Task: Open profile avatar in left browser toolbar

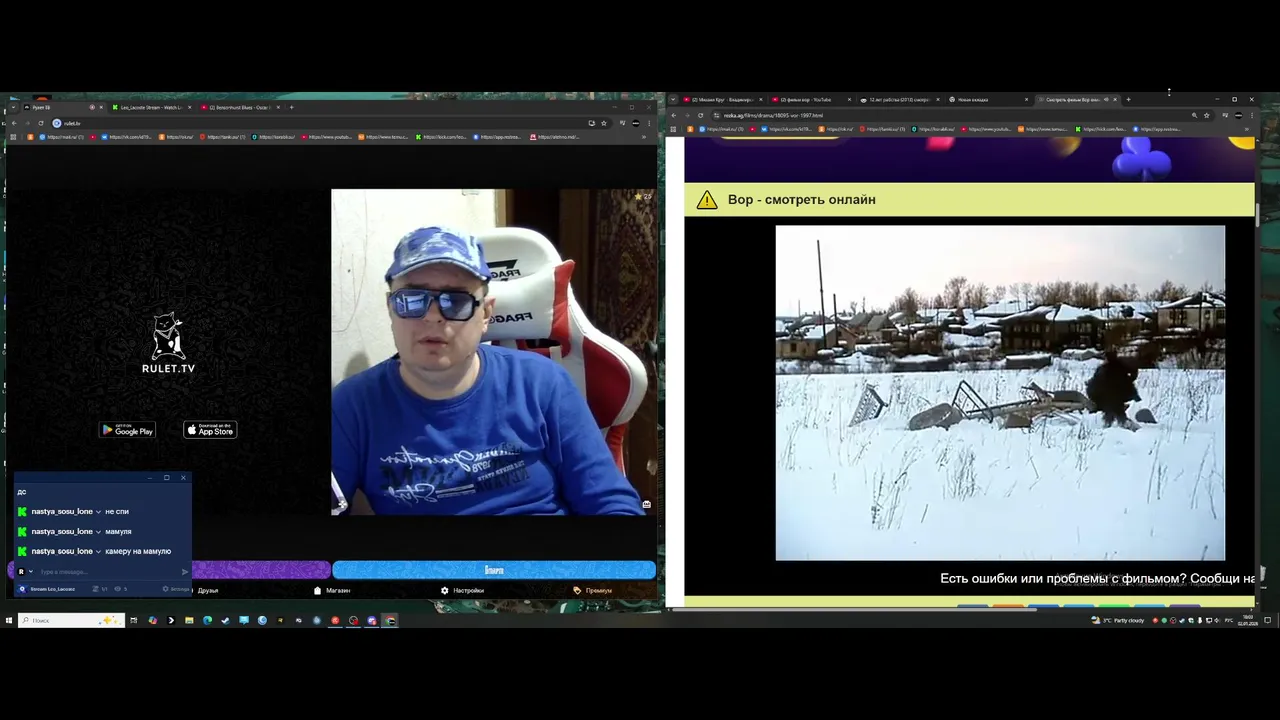Action: tap(636, 123)
